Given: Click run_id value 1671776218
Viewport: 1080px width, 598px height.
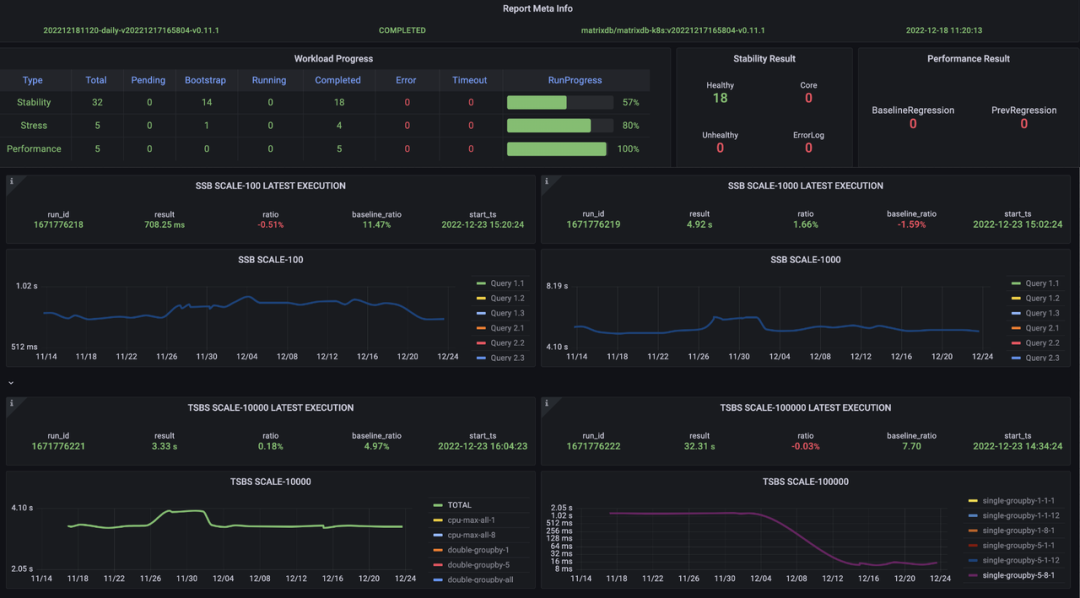Looking at the screenshot, I should [x=59, y=225].
